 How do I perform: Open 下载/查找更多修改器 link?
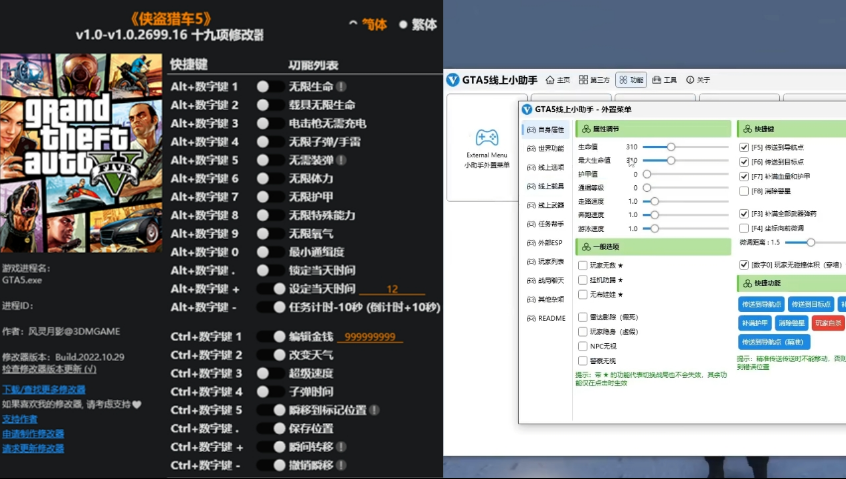point(44,389)
